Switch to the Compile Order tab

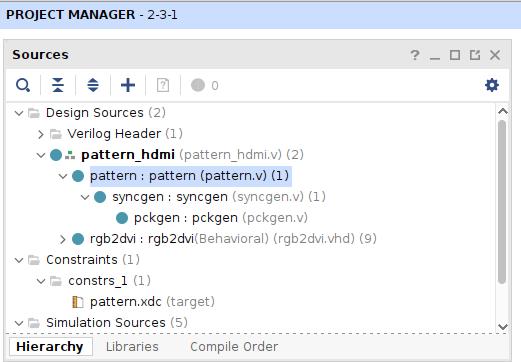(234, 347)
